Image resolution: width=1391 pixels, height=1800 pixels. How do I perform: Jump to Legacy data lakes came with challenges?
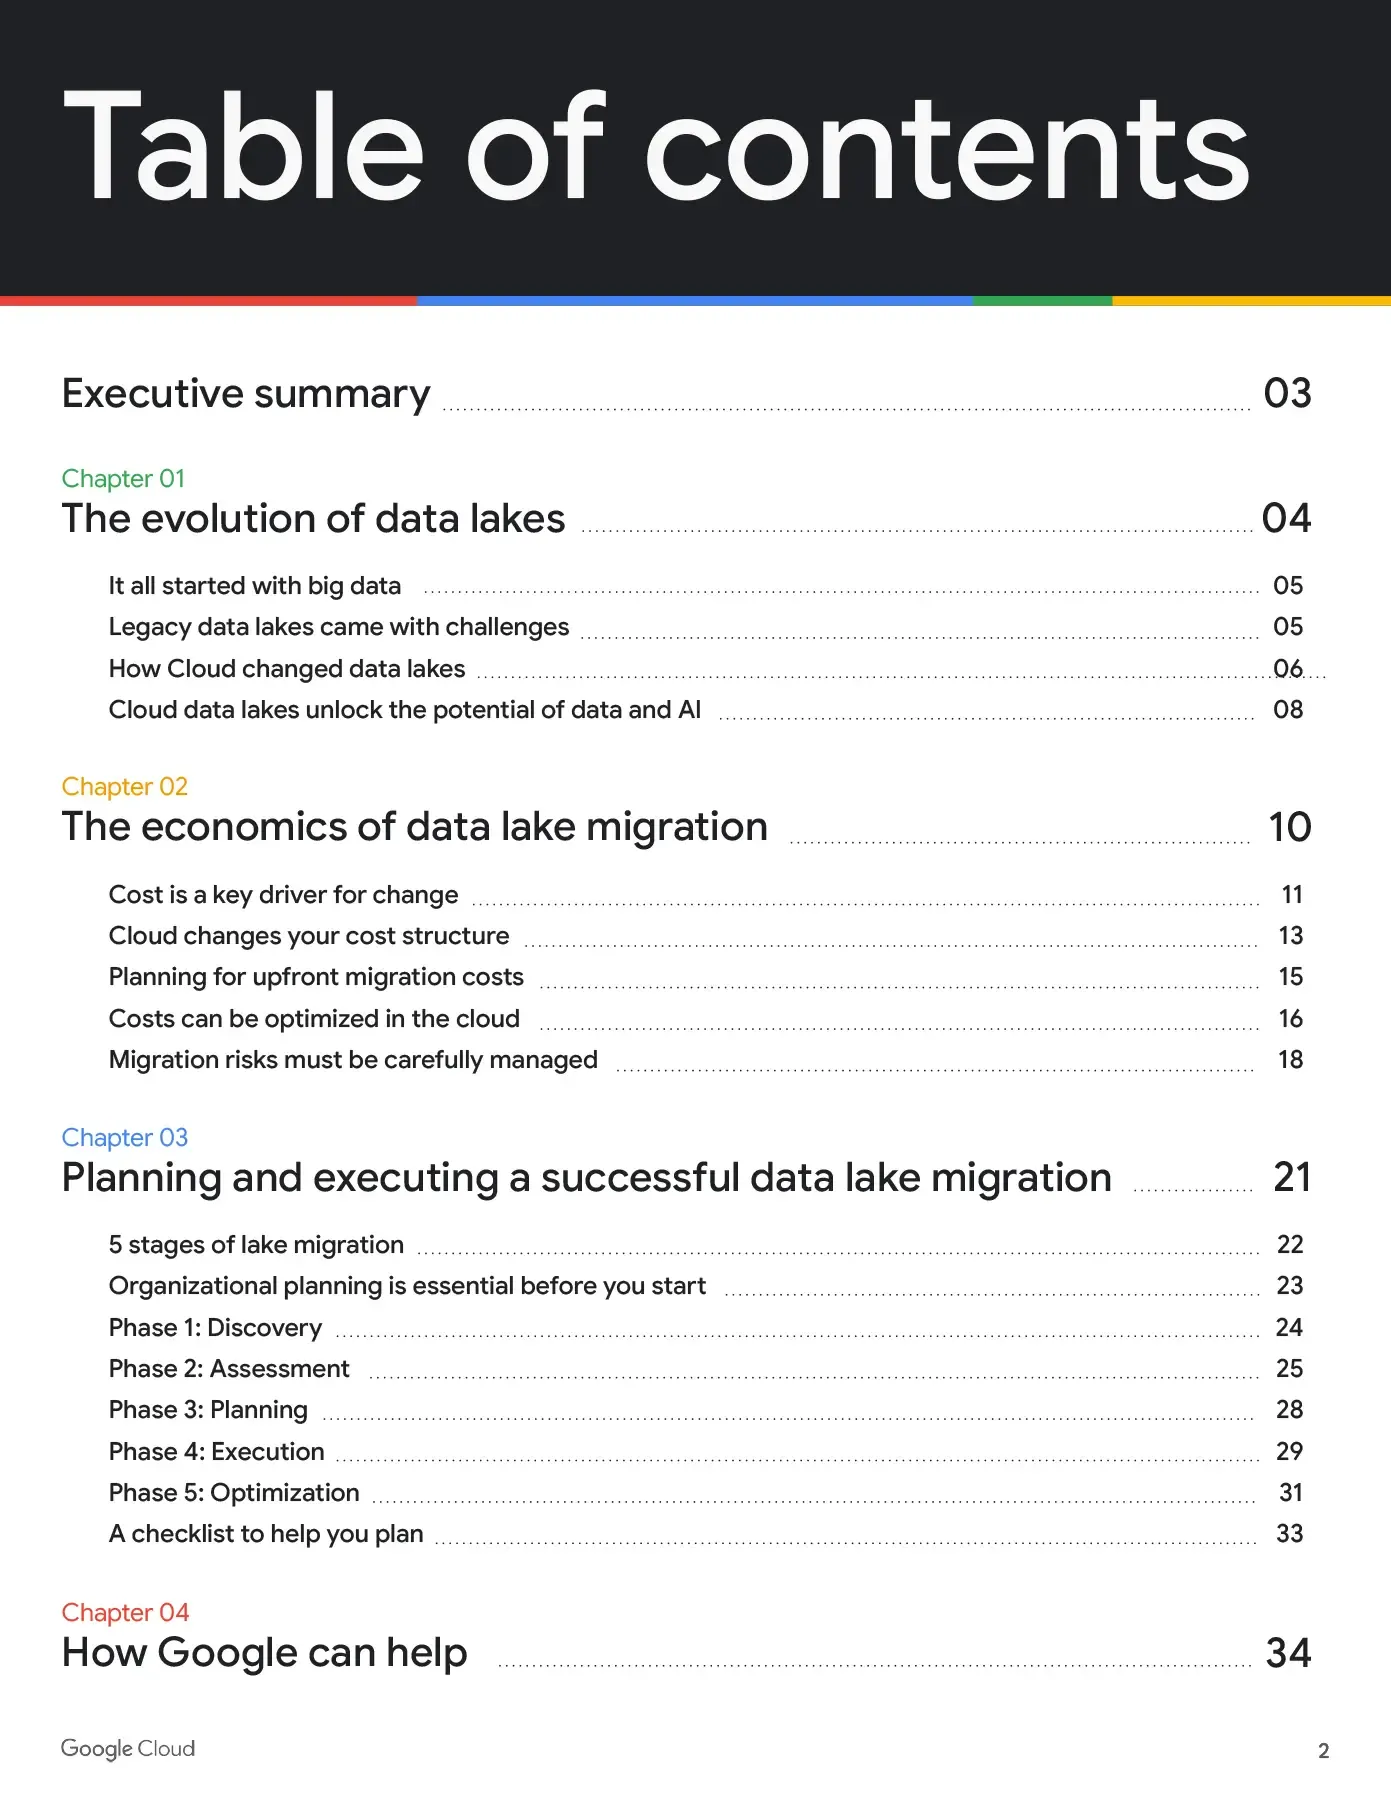(x=338, y=627)
